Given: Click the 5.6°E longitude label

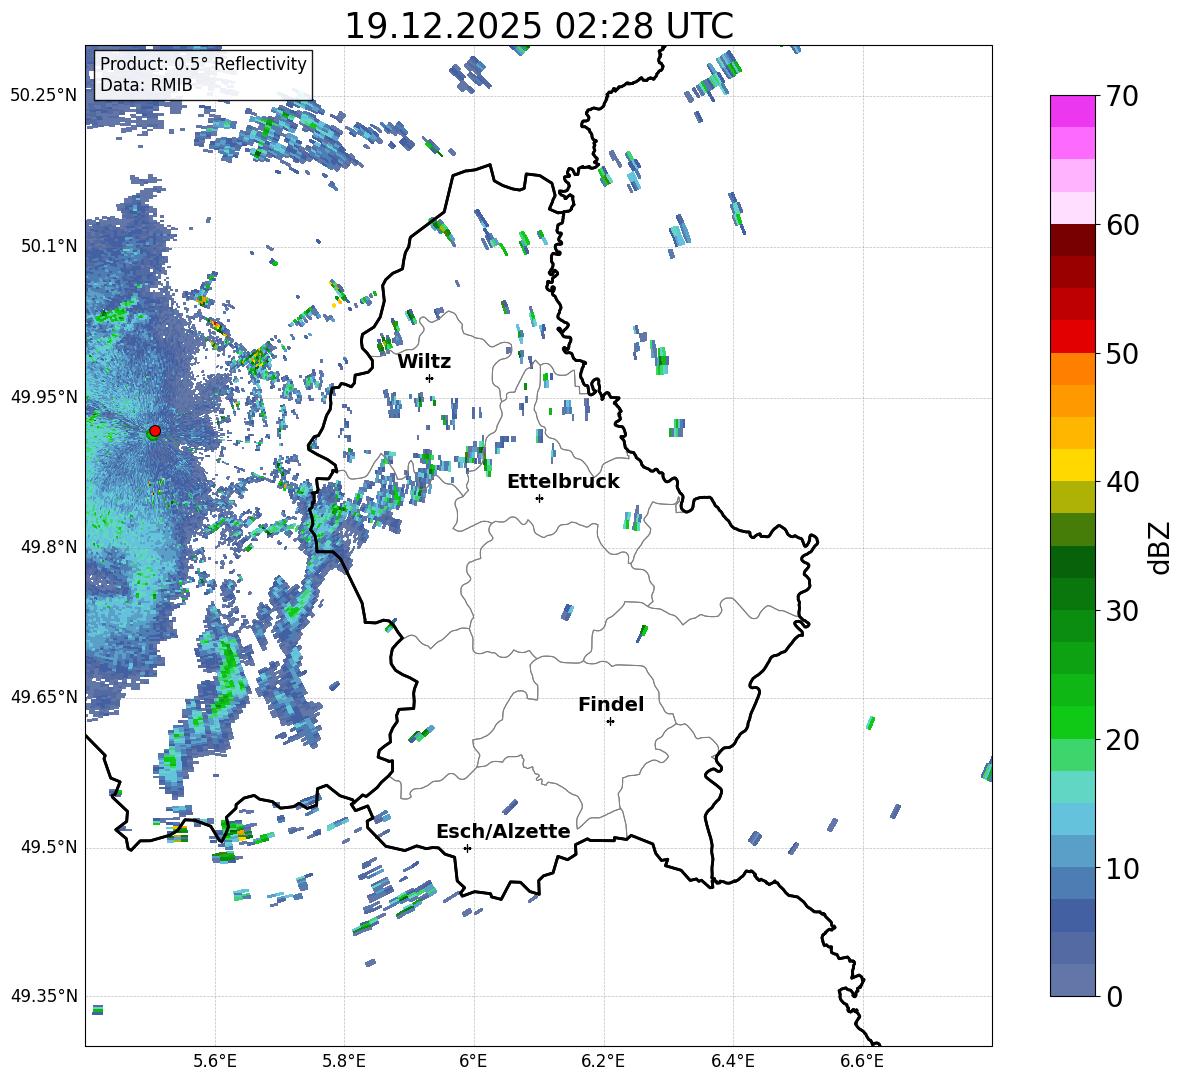Looking at the screenshot, I should point(215,1061).
